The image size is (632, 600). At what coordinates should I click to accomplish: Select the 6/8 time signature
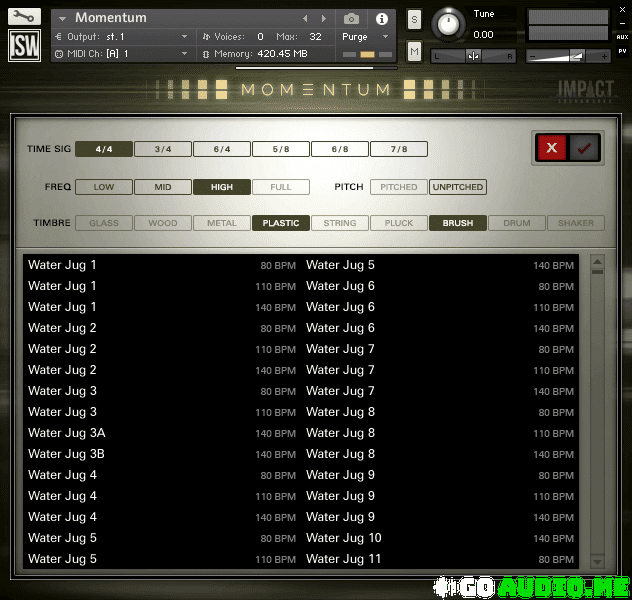pos(340,149)
